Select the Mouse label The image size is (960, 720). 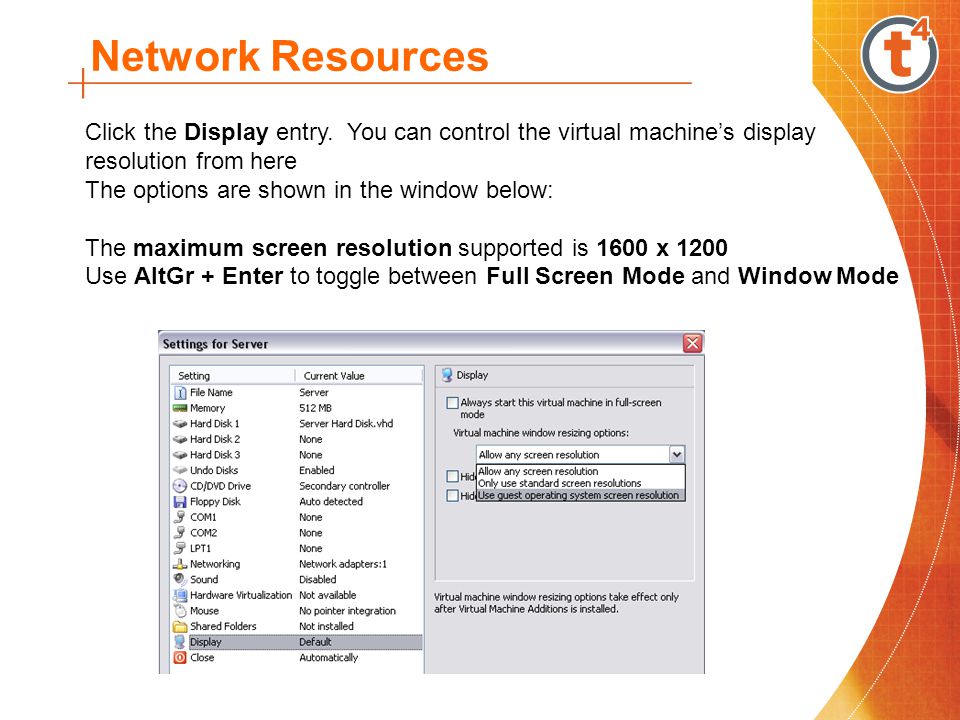coord(204,611)
